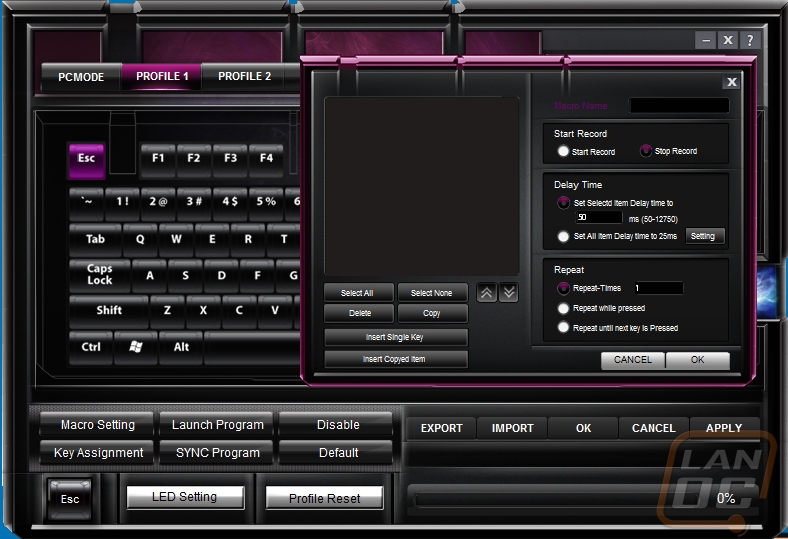Click the delay time ms input field
788x539 pixels.
[599, 218]
